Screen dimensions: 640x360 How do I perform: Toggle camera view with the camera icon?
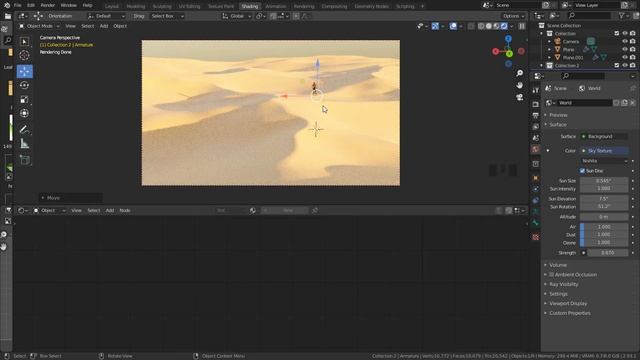[519, 97]
